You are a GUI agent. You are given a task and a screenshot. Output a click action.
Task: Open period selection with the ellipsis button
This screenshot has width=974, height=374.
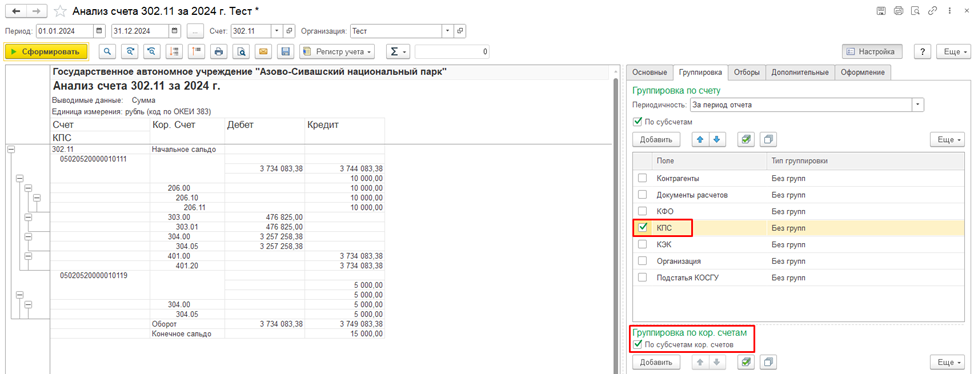pos(195,30)
